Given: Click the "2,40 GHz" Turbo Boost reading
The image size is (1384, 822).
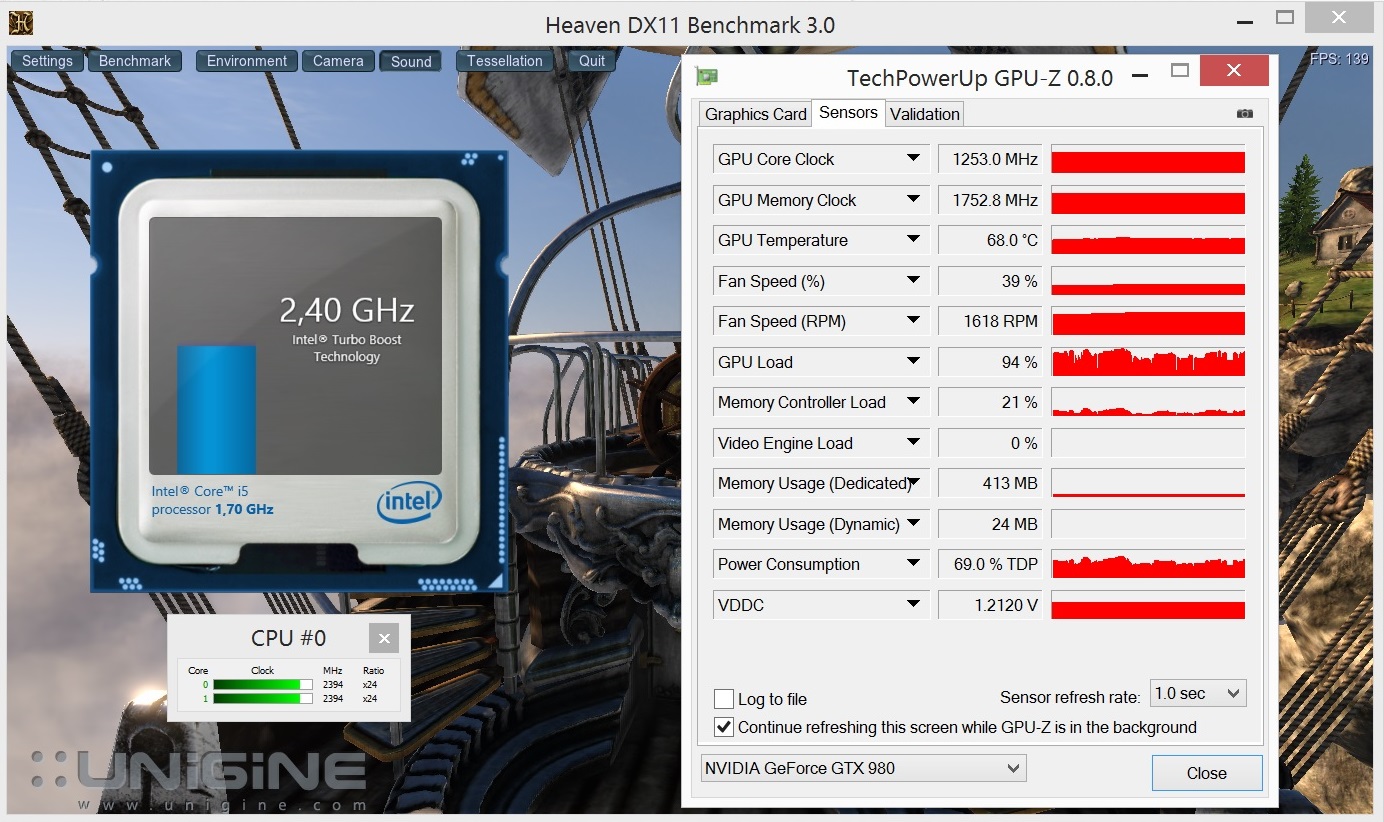Looking at the screenshot, I should 346,311.
